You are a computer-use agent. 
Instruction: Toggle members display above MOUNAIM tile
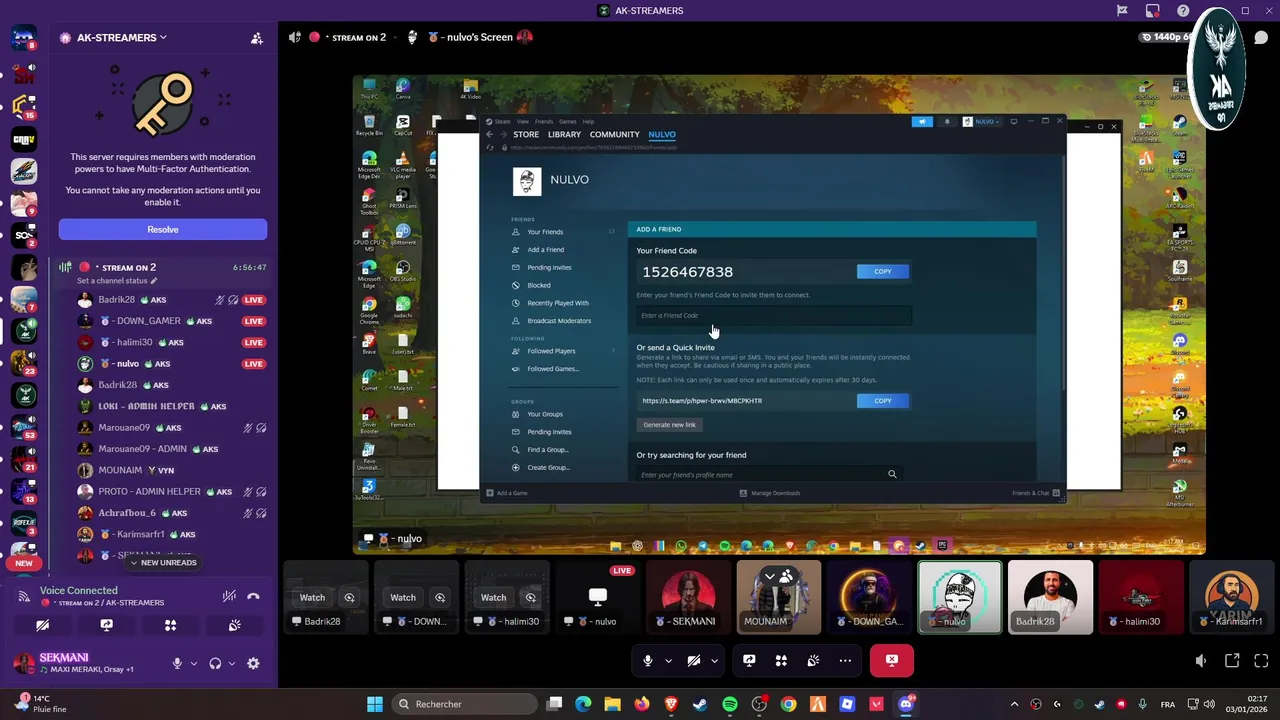click(778, 576)
